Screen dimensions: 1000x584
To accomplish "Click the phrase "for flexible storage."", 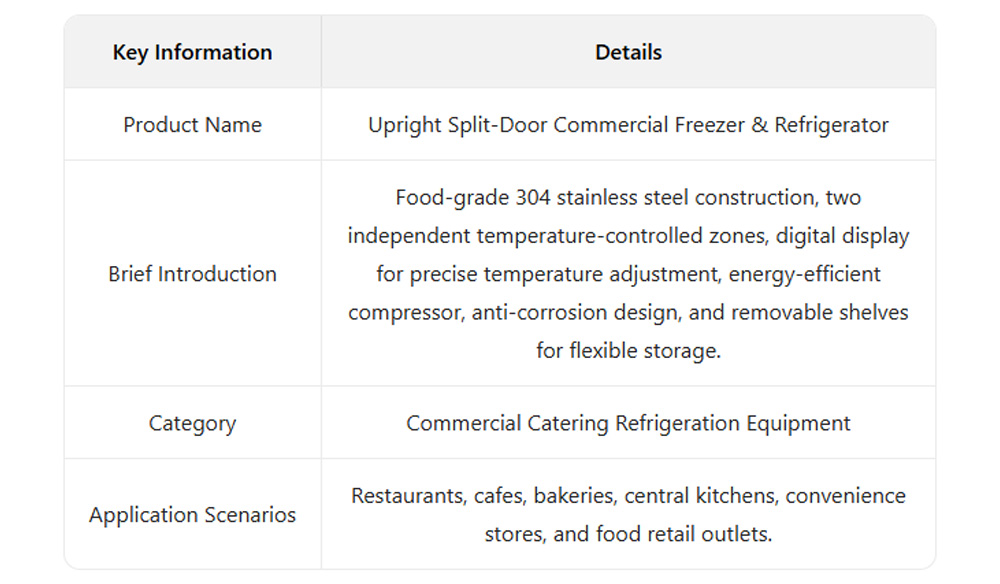I will pos(628,350).
